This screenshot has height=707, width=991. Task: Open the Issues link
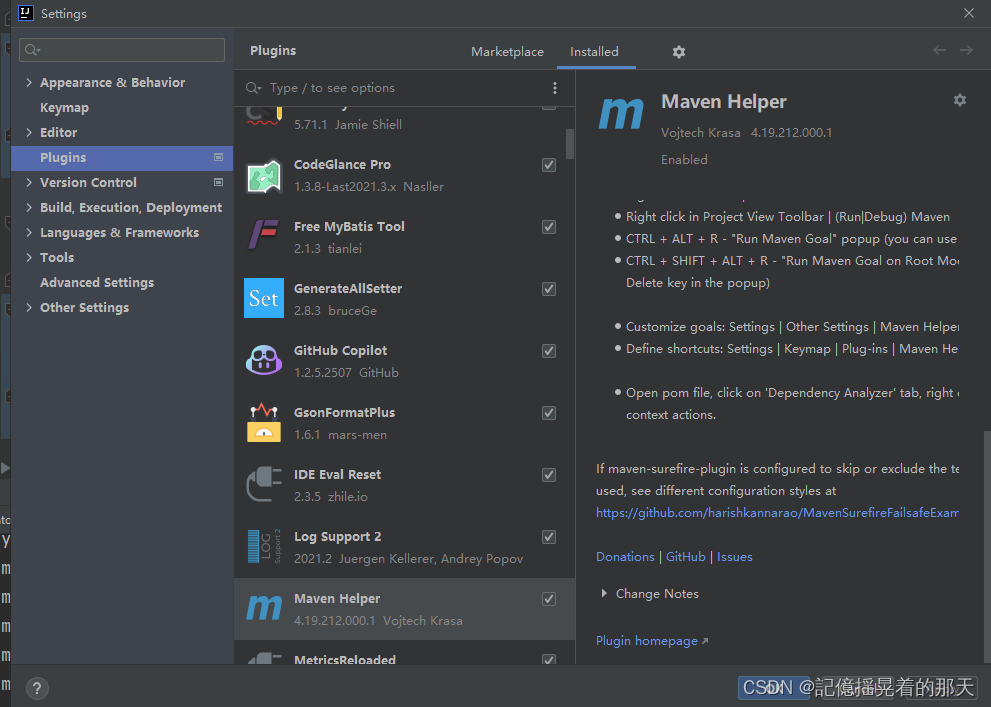(734, 557)
